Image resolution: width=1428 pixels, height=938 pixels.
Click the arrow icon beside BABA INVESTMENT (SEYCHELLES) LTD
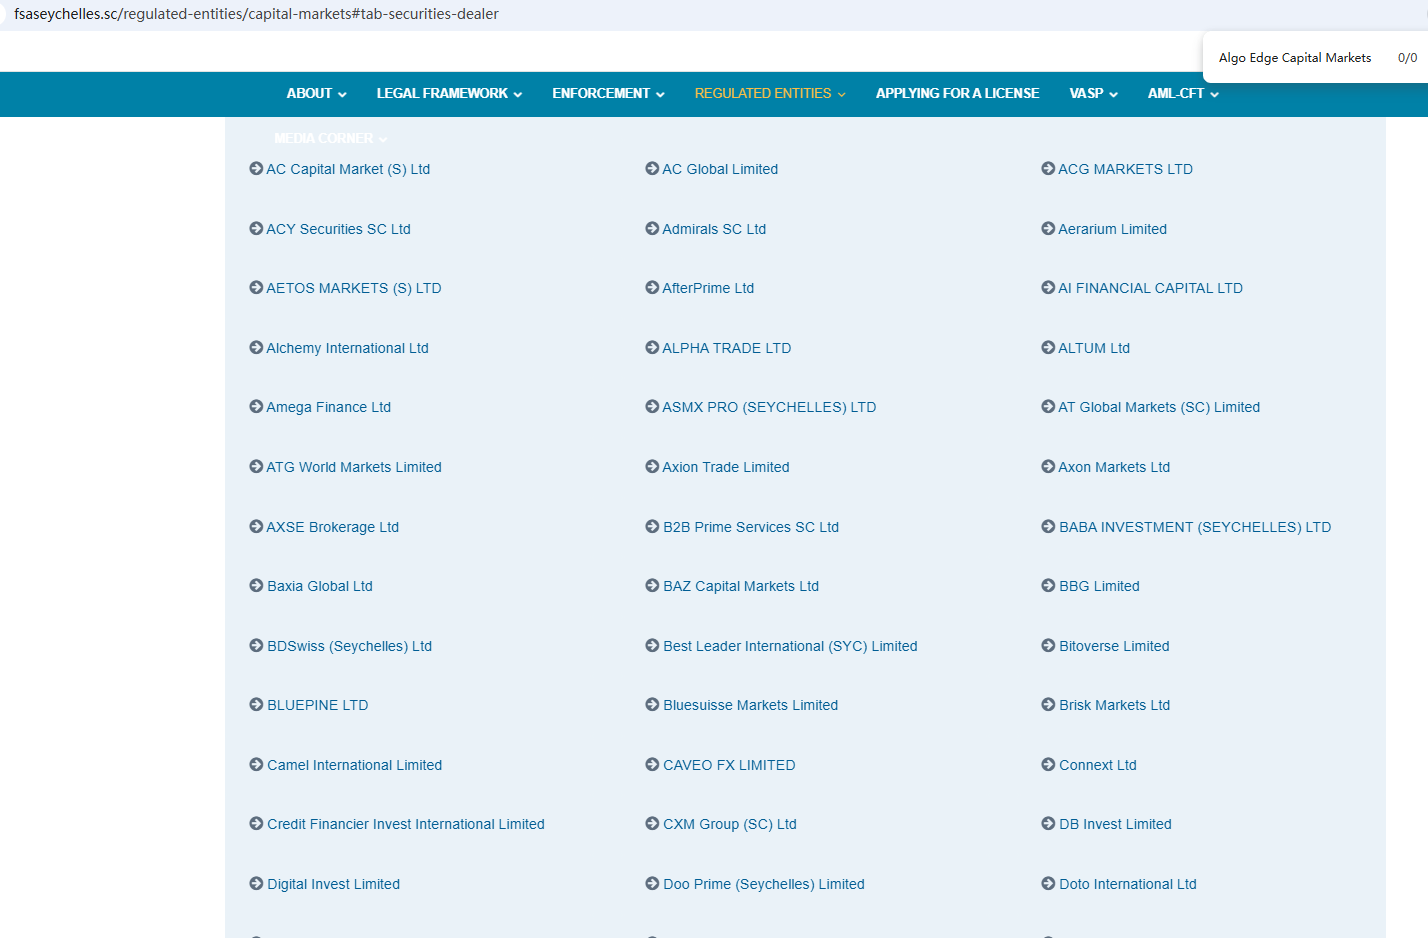(x=1048, y=527)
